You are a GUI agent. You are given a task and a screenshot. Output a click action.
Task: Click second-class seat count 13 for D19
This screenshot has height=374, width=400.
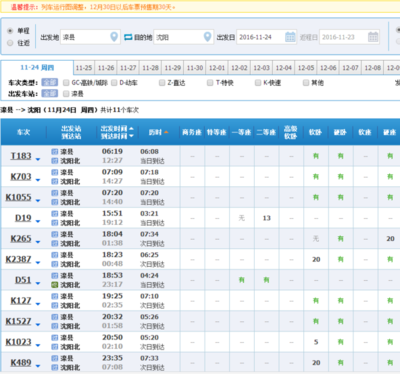(267, 218)
